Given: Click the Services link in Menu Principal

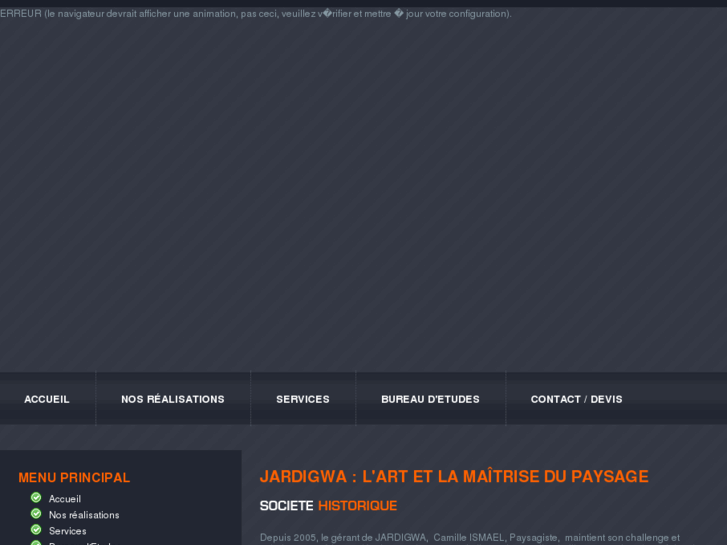Looking at the screenshot, I should click(68, 531).
